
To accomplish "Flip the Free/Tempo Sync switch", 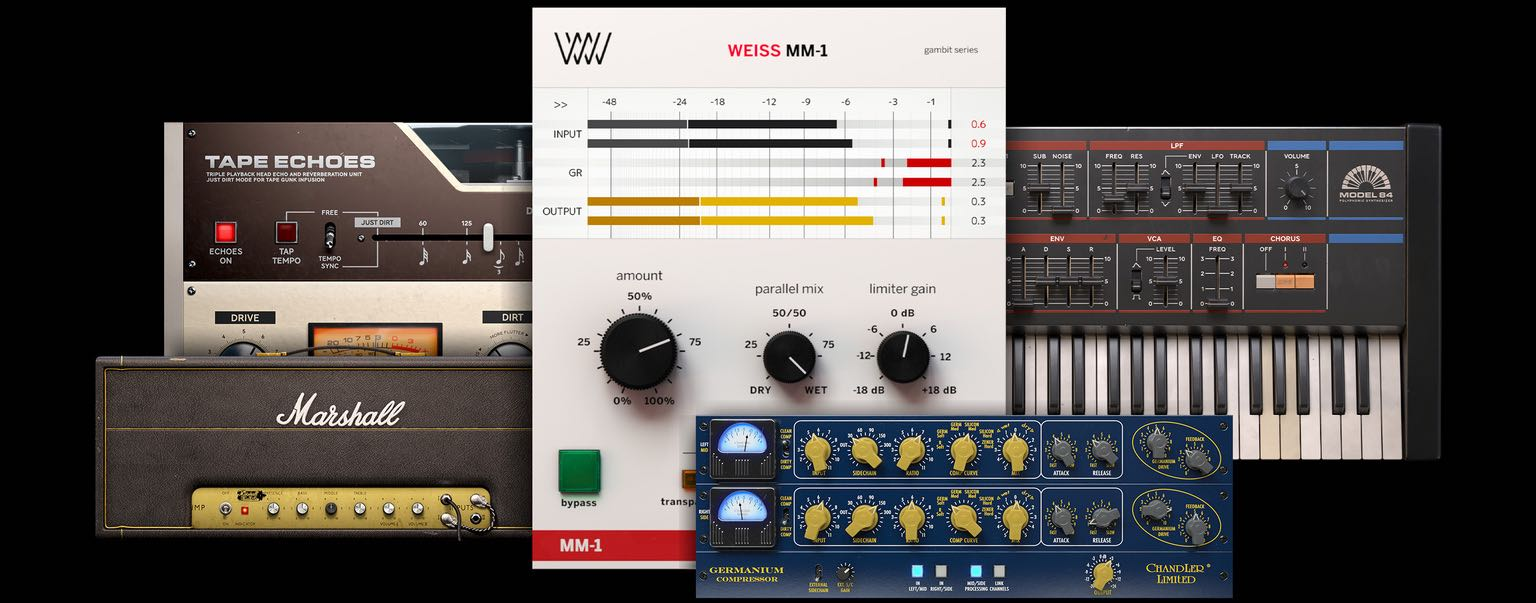I will click(329, 236).
